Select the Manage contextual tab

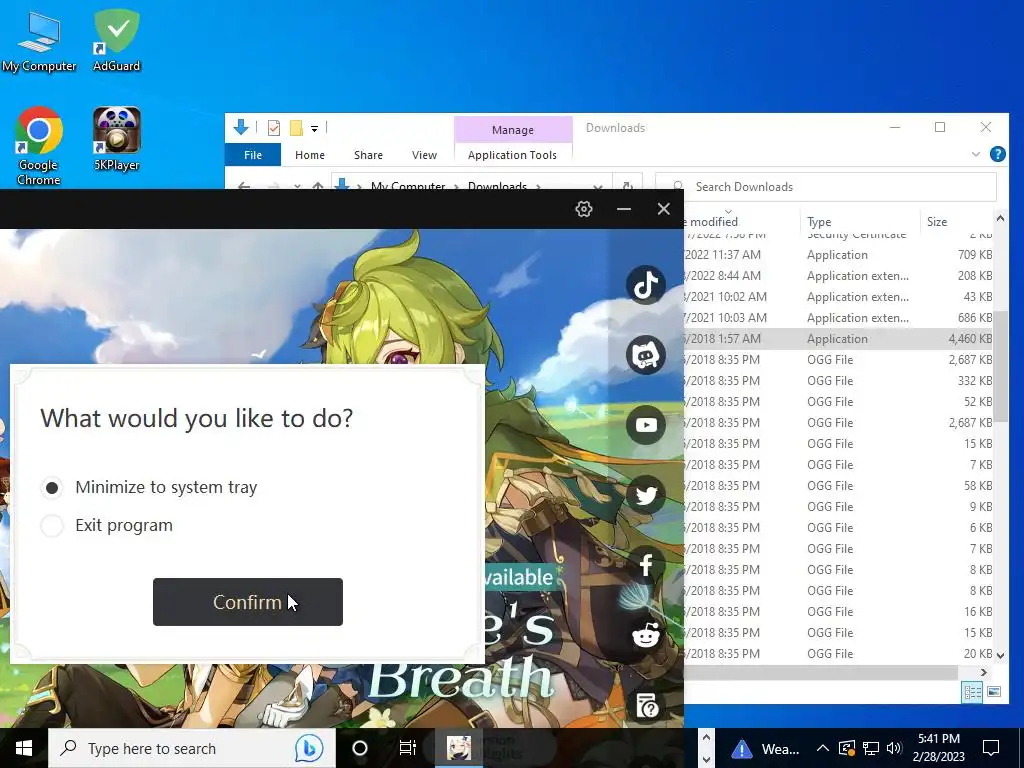(x=513, y=130)
